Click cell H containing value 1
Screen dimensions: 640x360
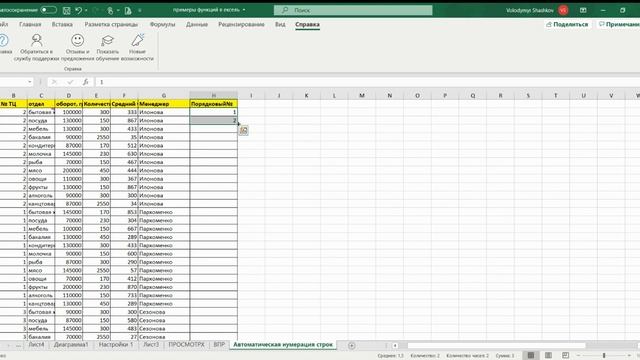pos(213,112)
